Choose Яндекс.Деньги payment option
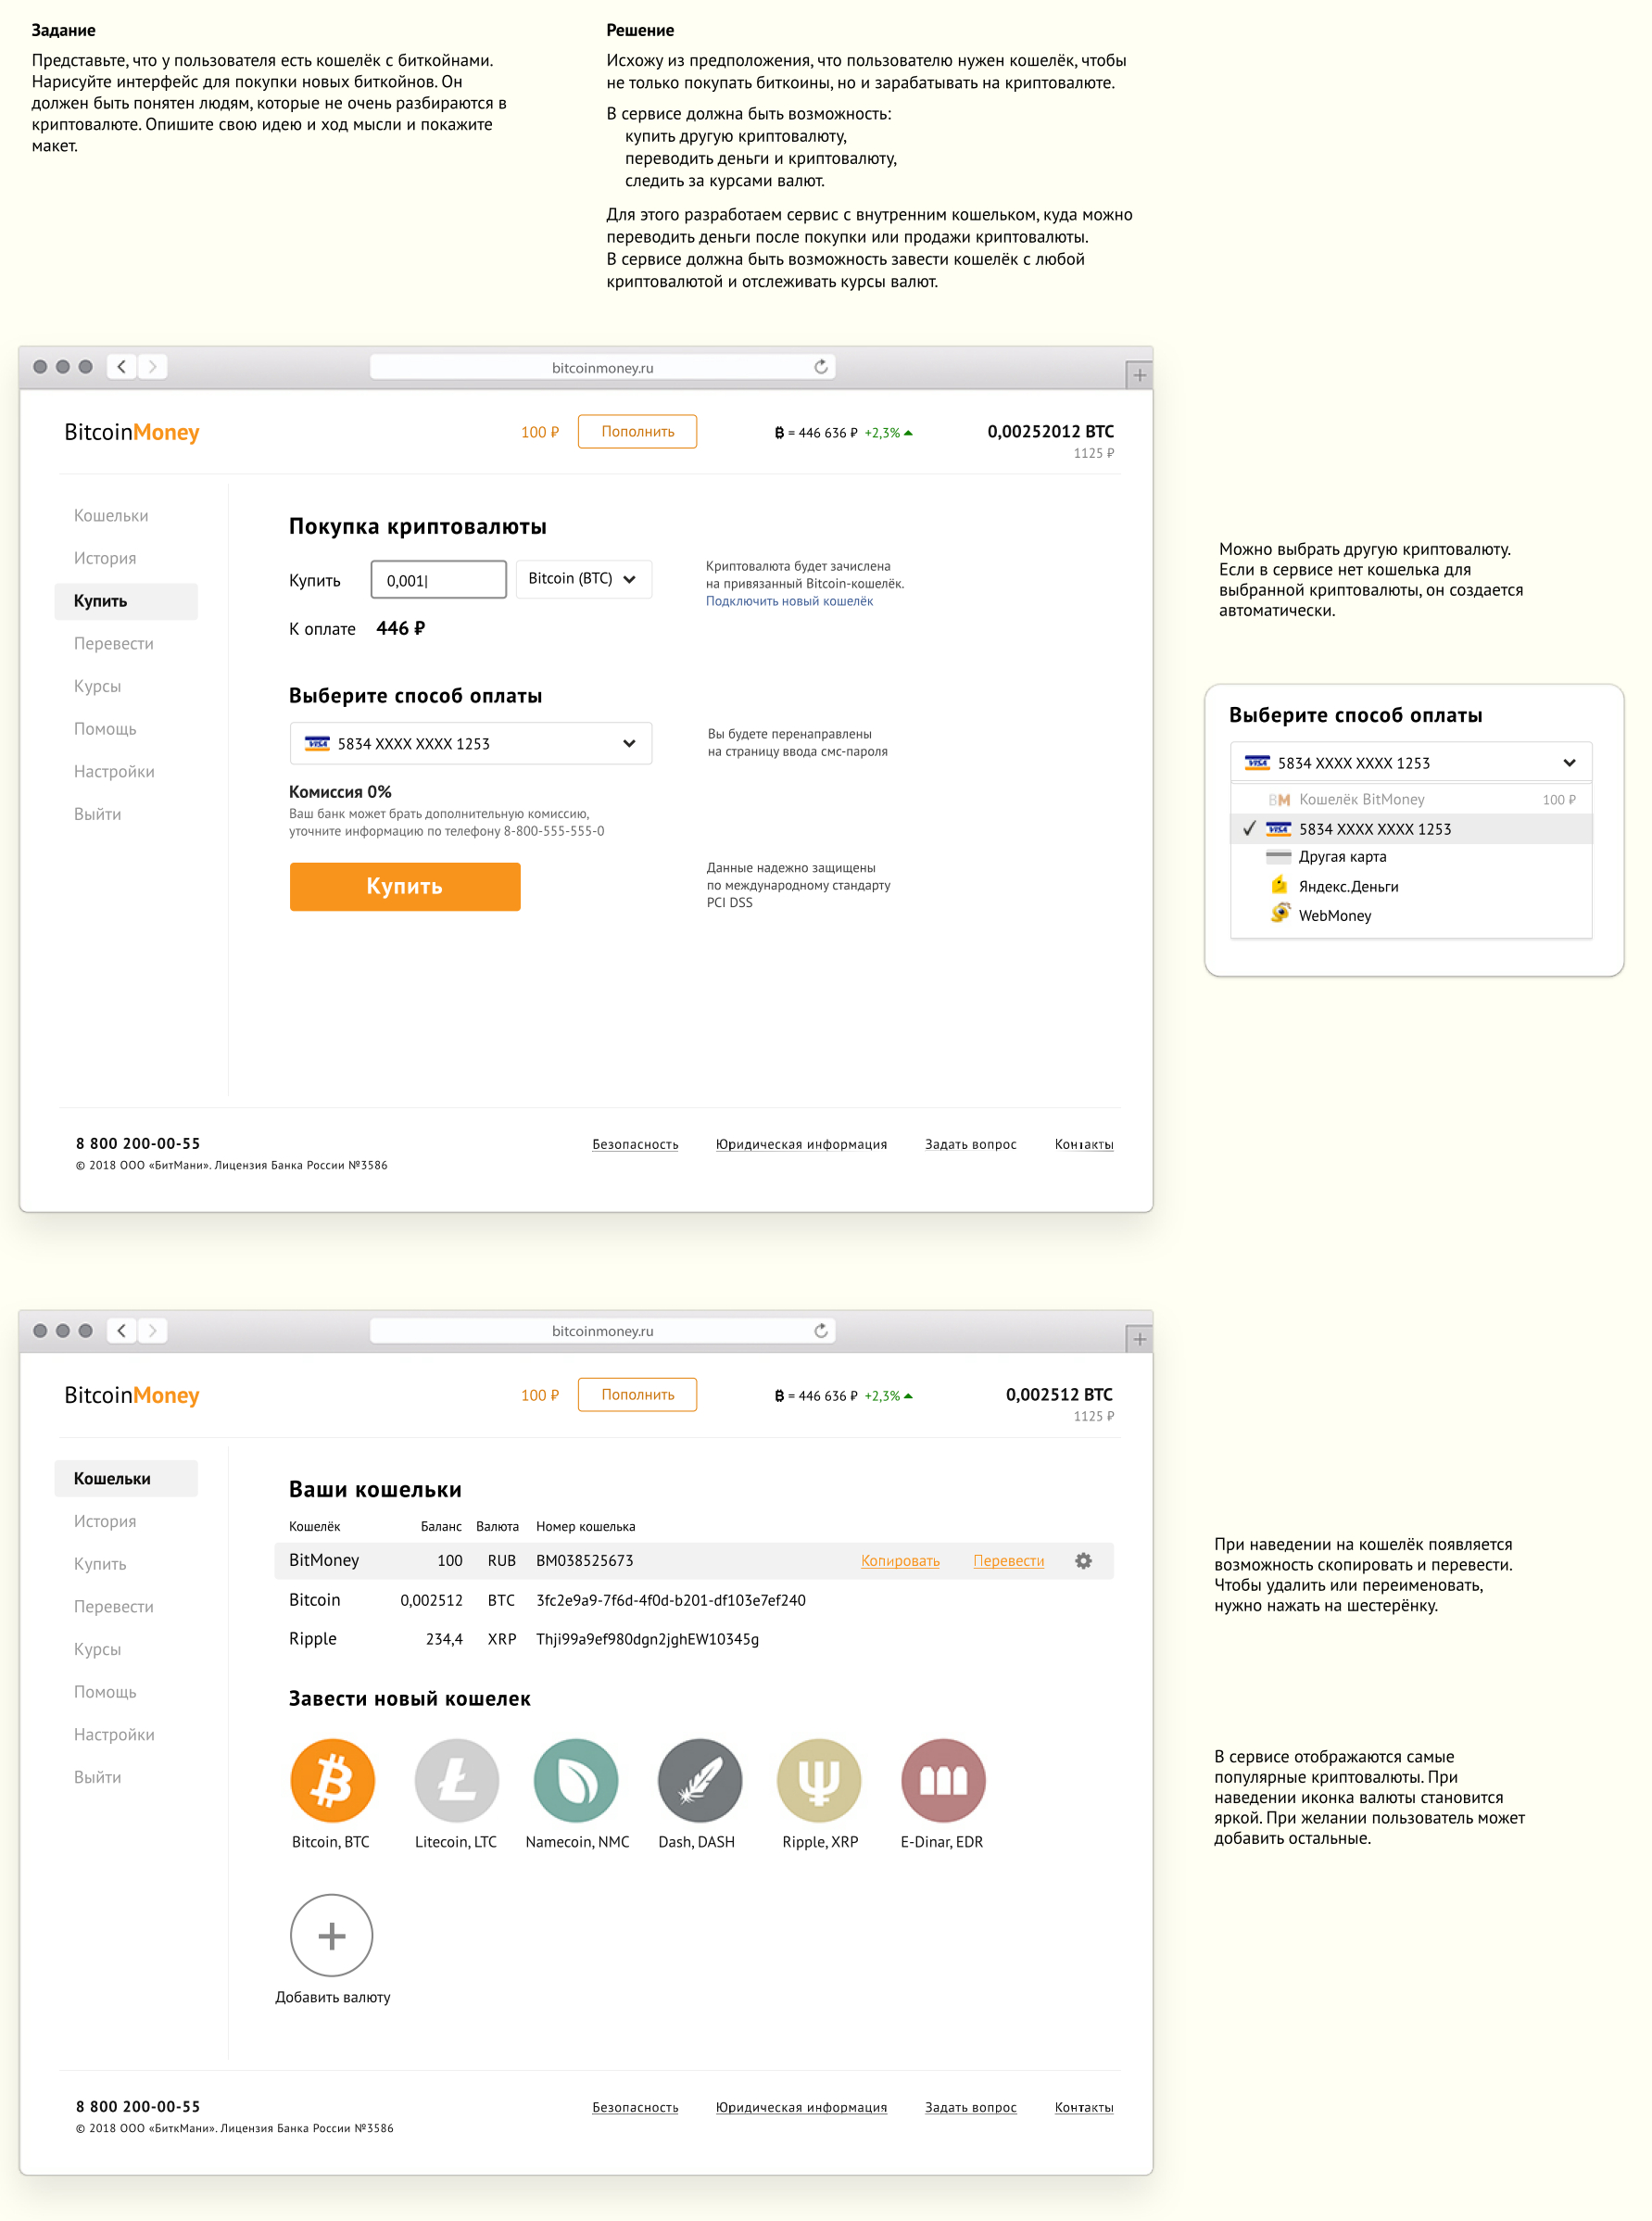This screenshot has width=1652, height=2221. pos(1347,886)
